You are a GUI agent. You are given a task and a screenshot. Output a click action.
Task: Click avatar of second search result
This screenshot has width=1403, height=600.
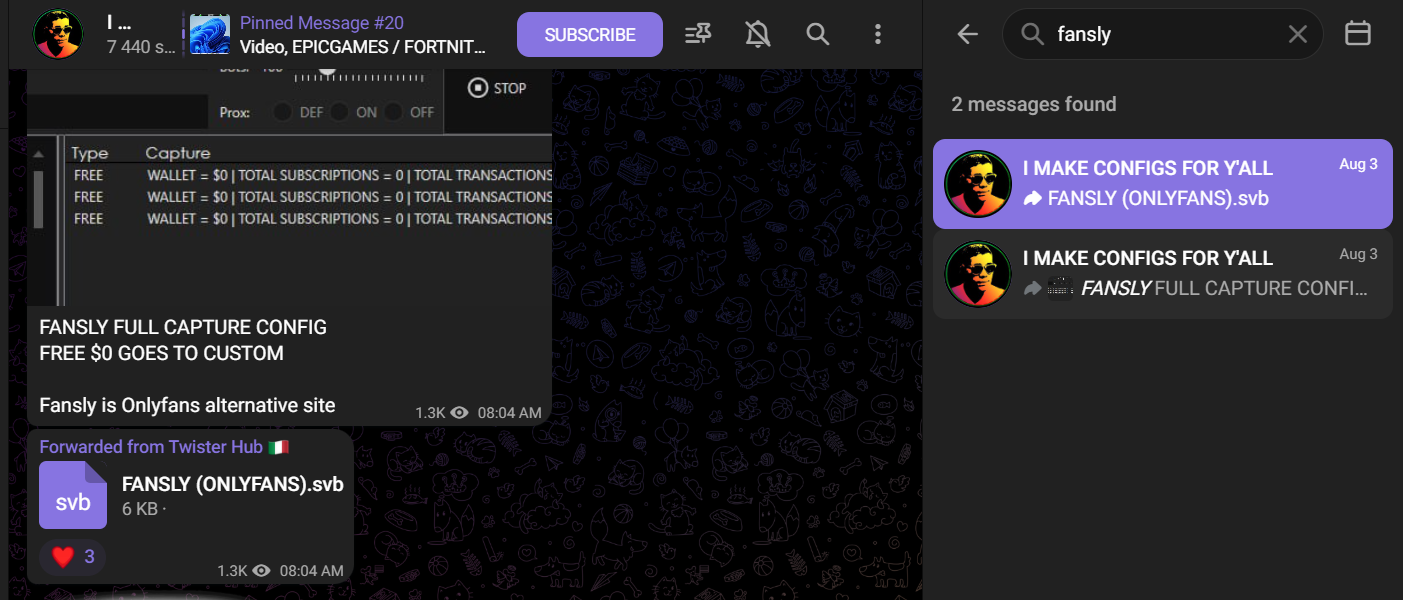tap(978, 274)
